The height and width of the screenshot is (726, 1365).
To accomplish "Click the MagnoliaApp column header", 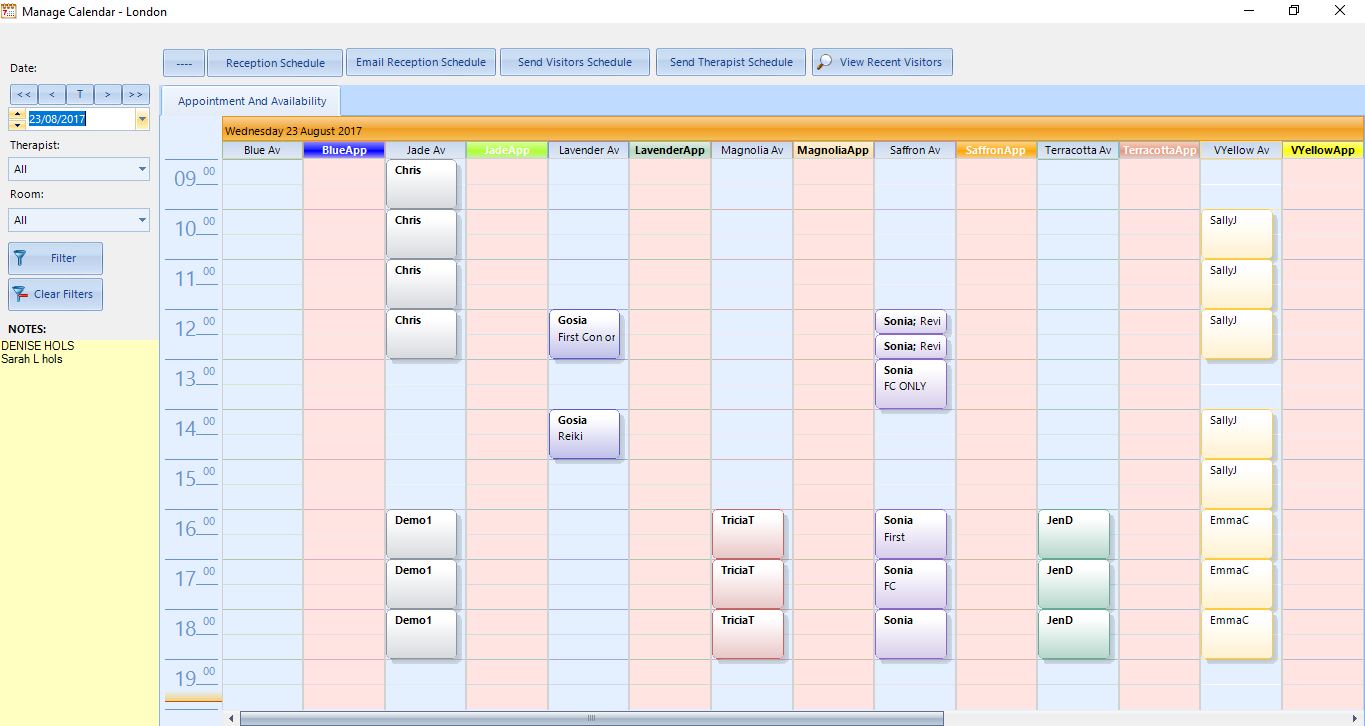I will tap(833, 151).
